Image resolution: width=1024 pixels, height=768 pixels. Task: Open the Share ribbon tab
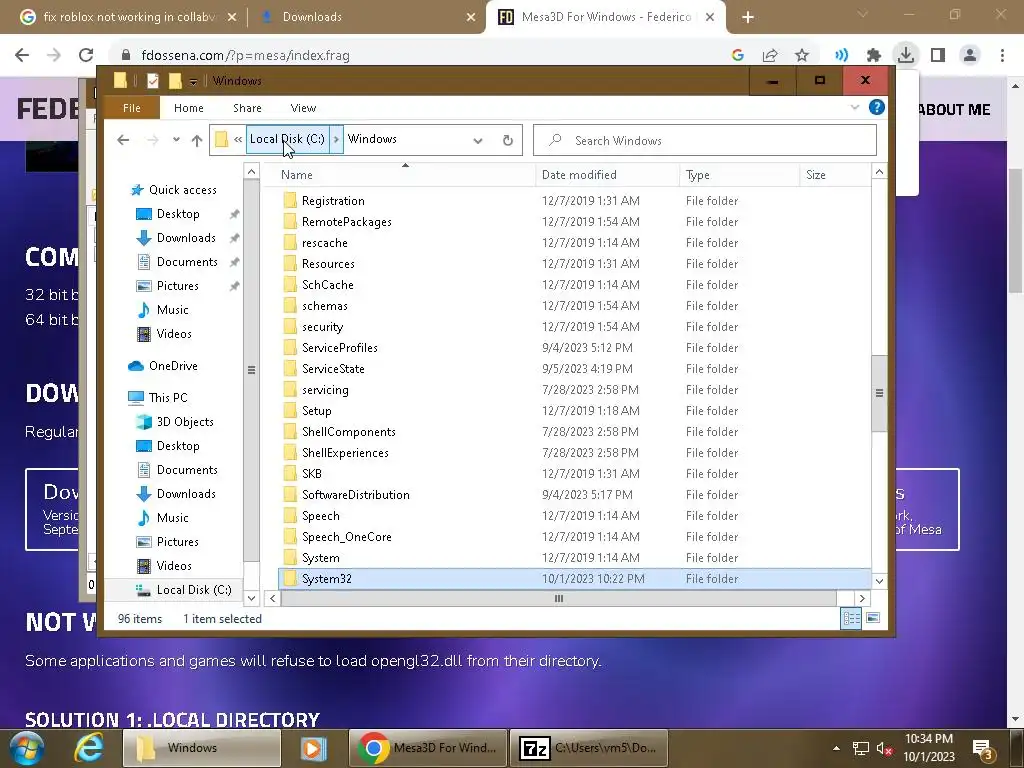pyautogui.click(x=247, y=108)
